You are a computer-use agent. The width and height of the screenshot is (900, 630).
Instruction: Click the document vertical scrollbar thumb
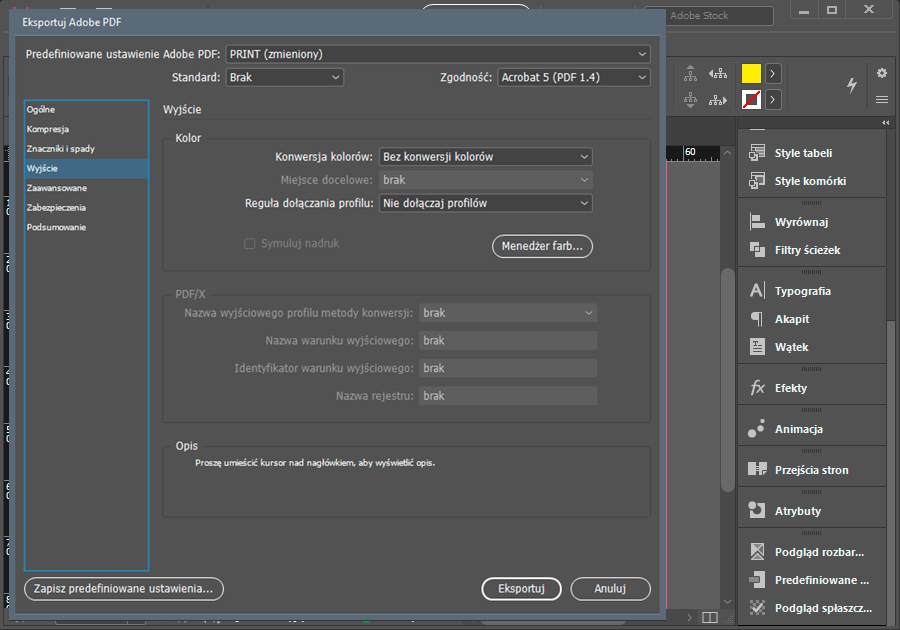(x=728, y=380)
